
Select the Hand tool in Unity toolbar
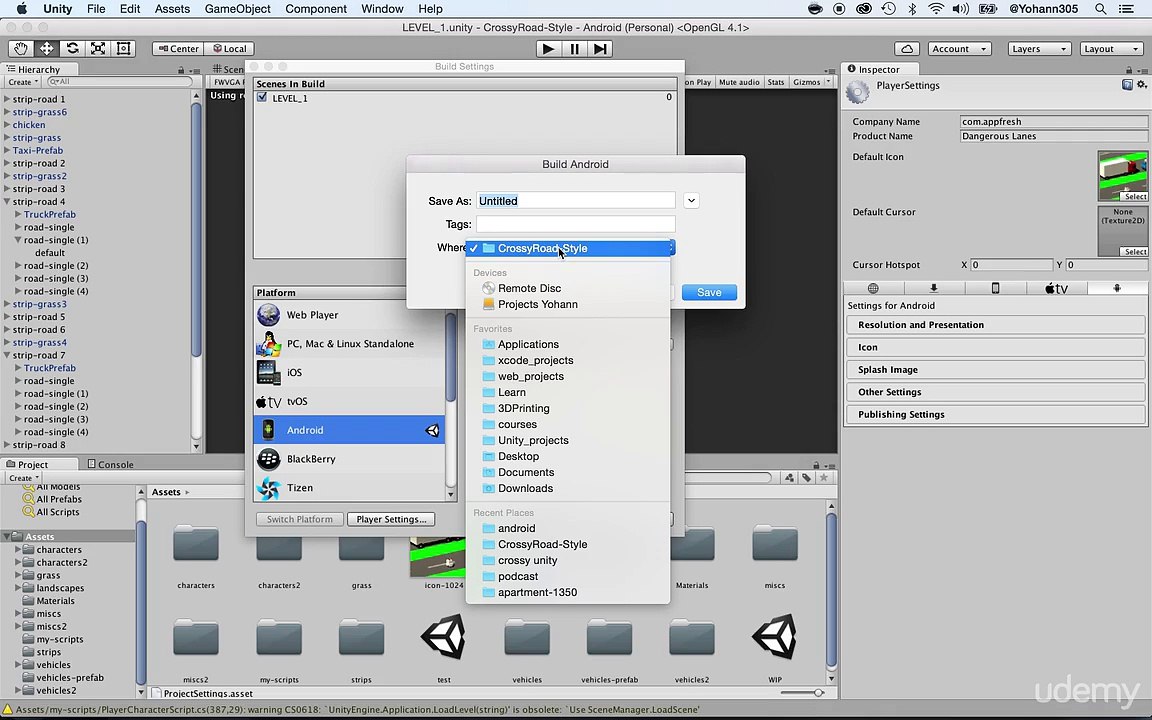(x=21, y=48)
